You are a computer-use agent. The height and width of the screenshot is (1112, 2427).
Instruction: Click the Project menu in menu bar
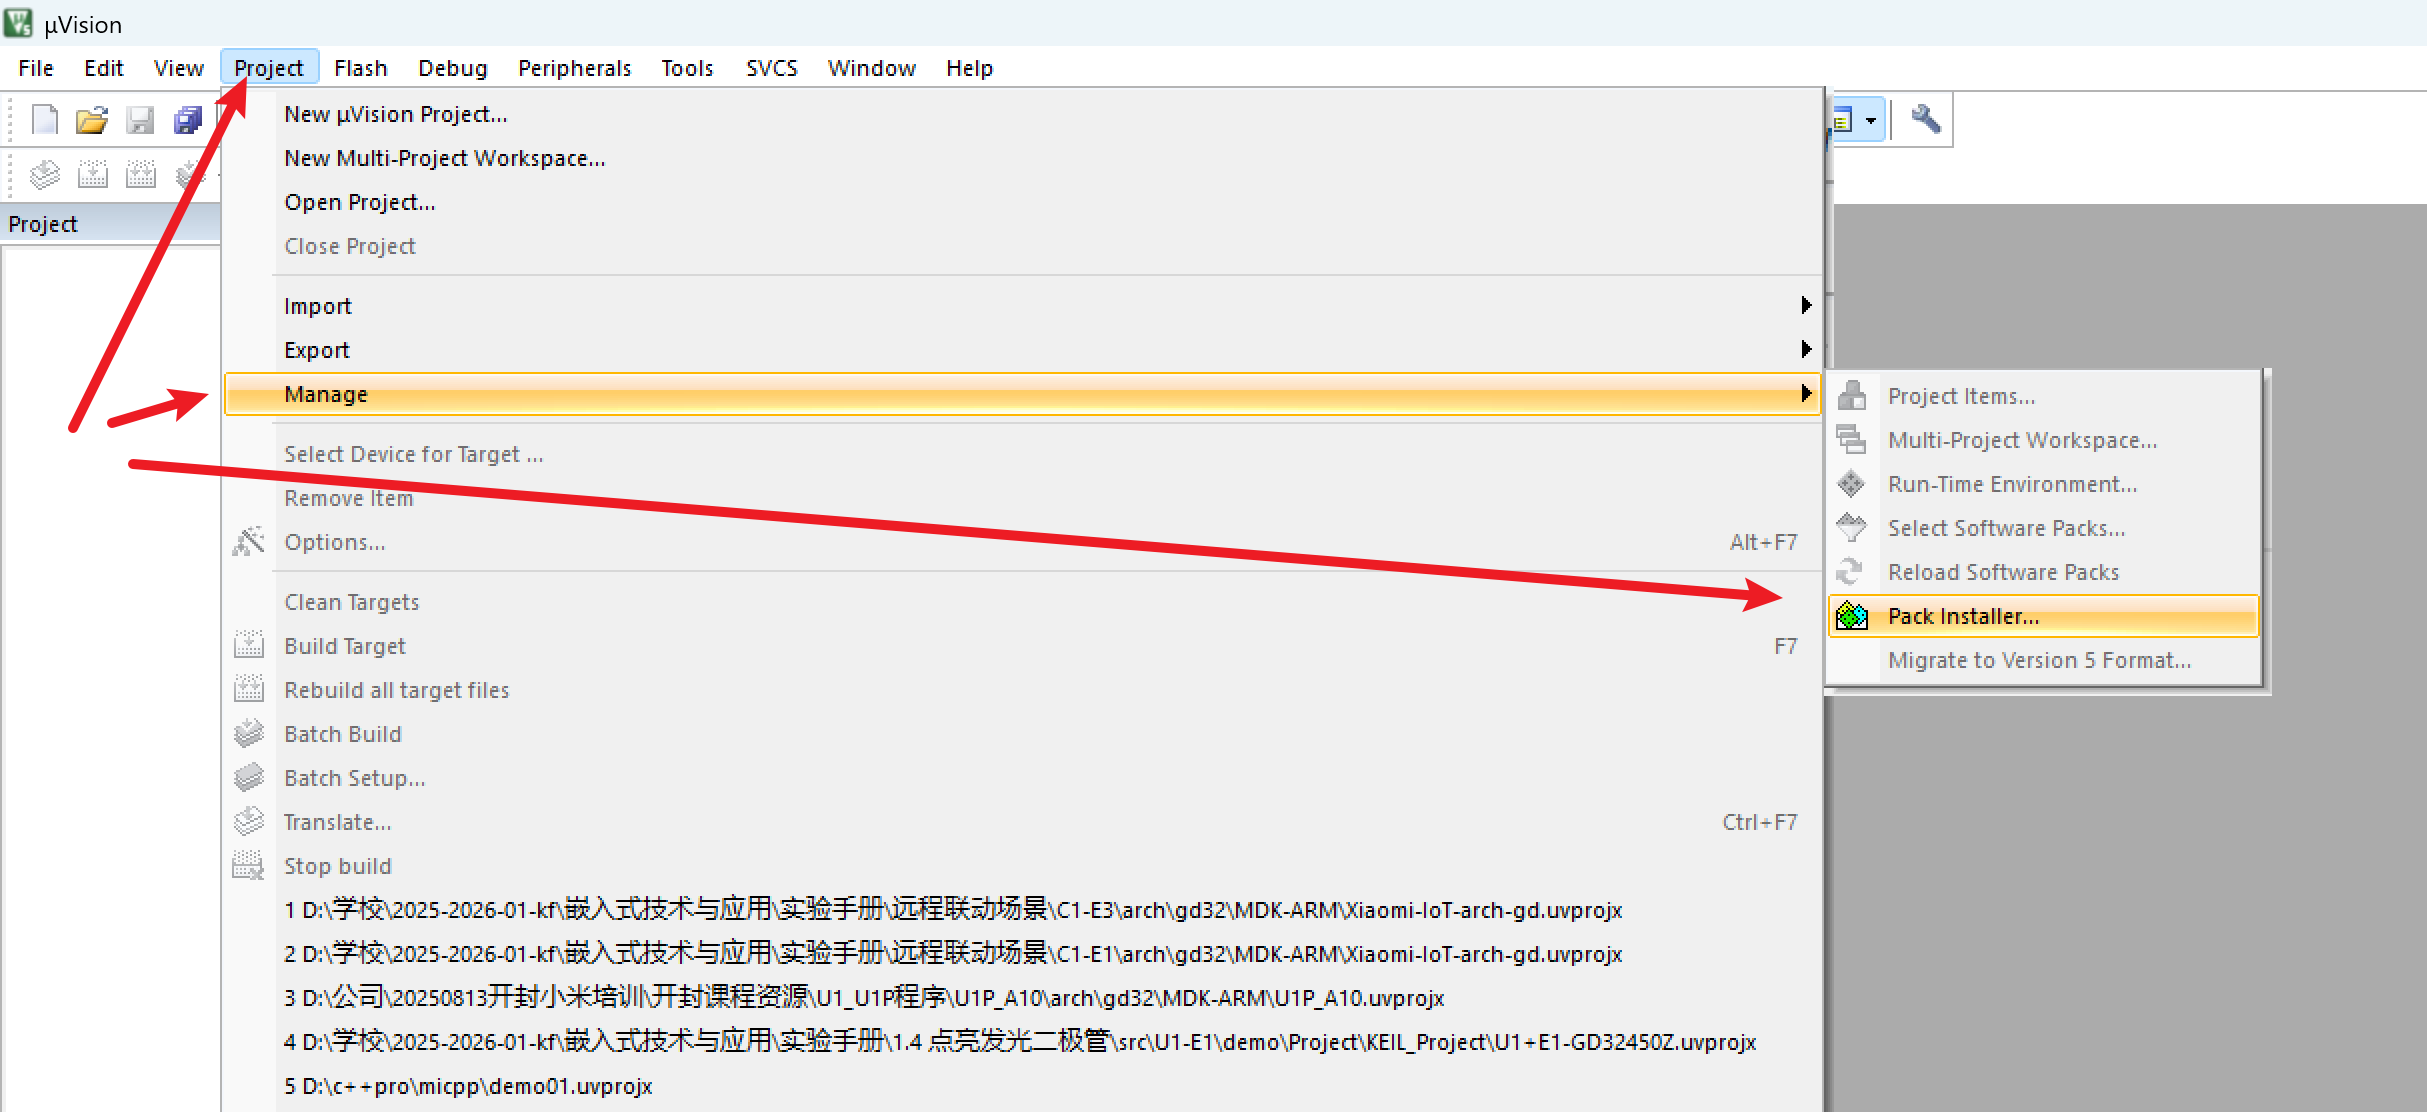[x=269, y=68]
